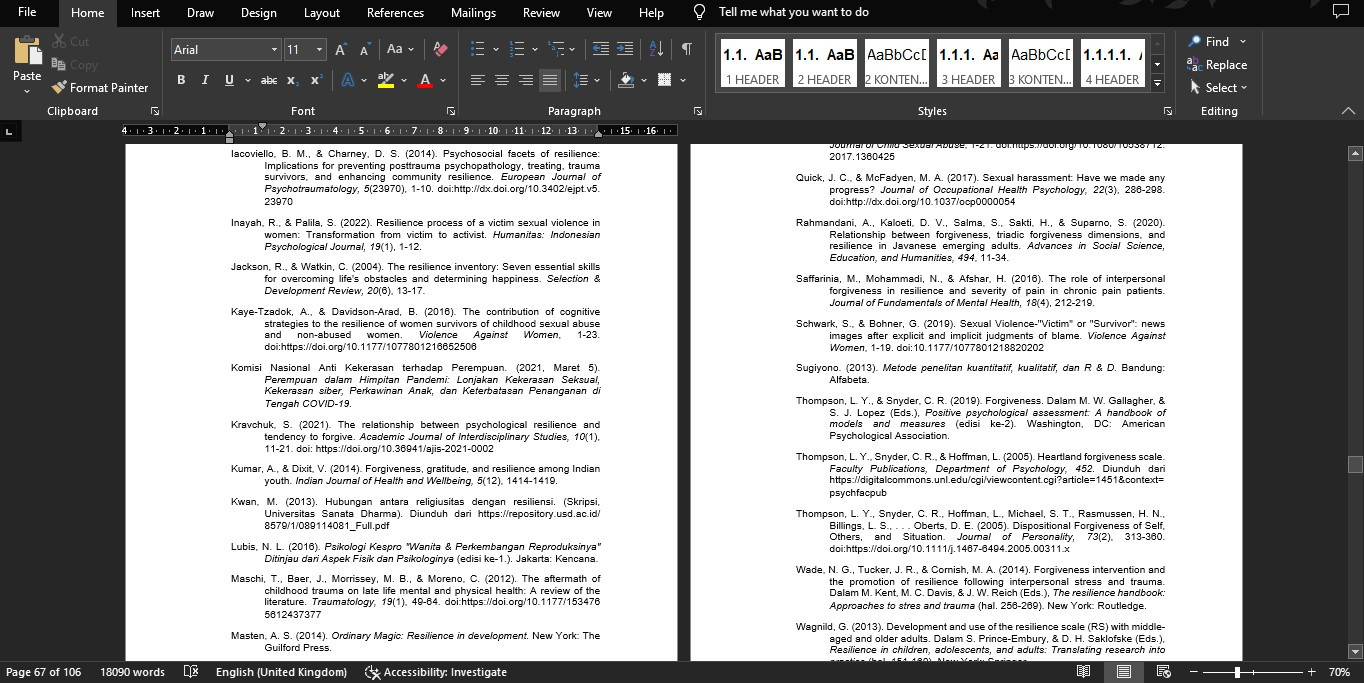Cut the selection with the scissors icon
1364x683 pixels.
tap(59, 42)
